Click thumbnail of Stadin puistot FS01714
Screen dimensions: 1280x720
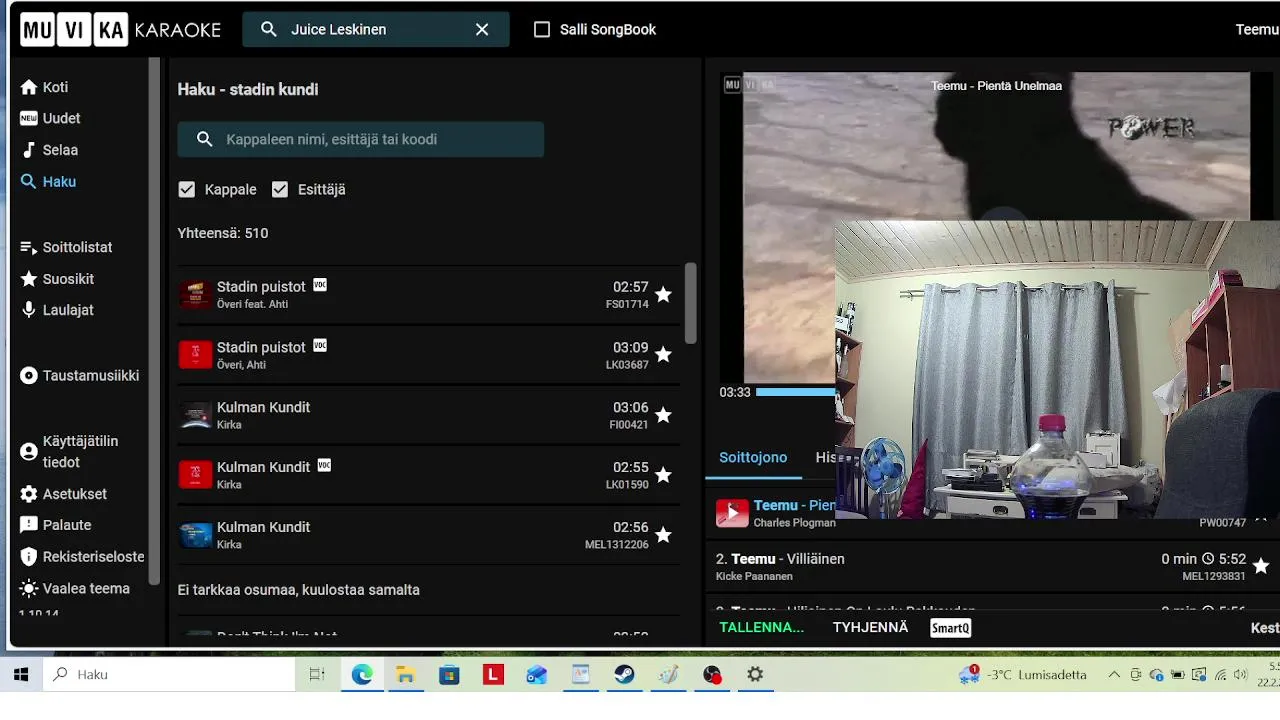tap(195, 295)
